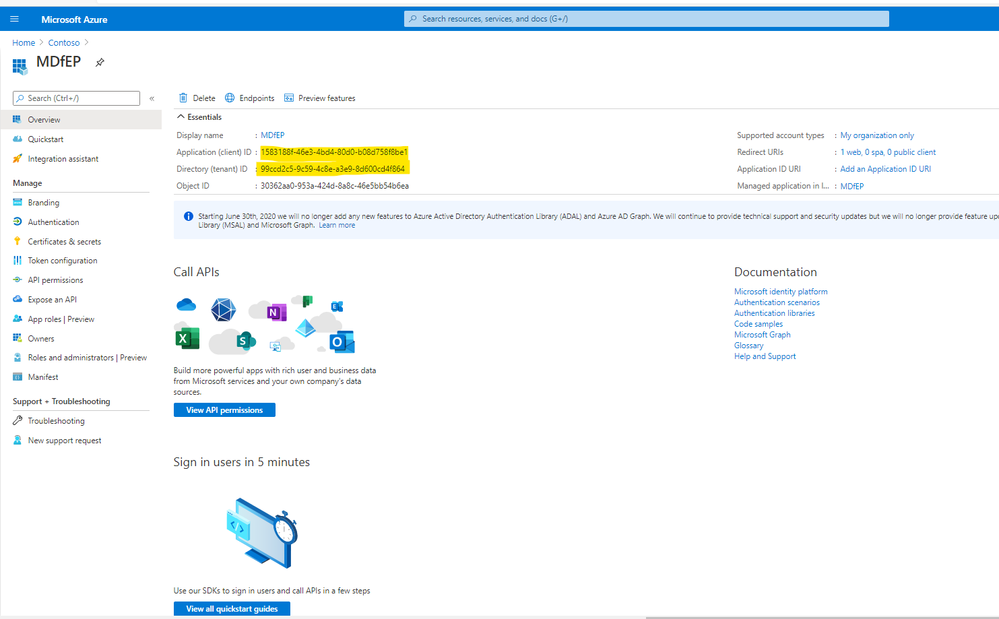Click the highlighted Directory (tenant) ID value

click(x=333, y=169)
